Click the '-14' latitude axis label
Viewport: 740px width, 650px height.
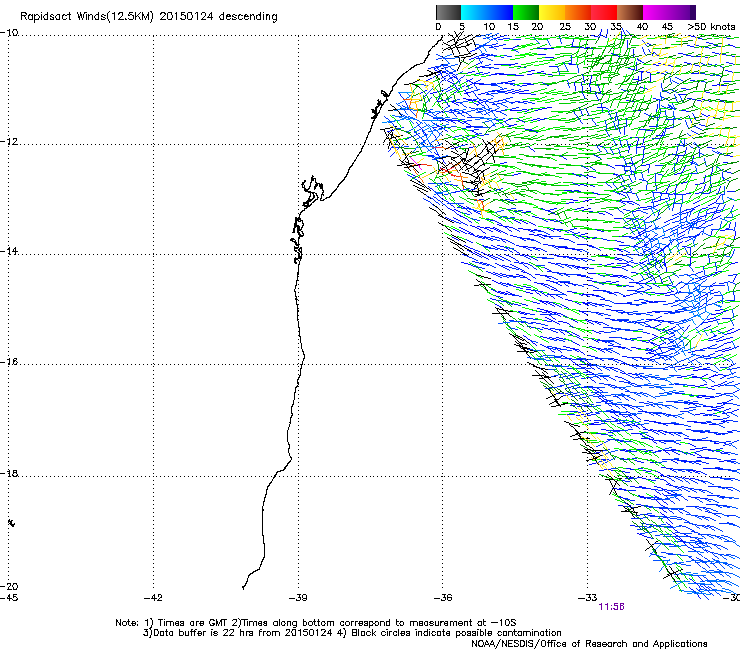(x=9, y=251)
